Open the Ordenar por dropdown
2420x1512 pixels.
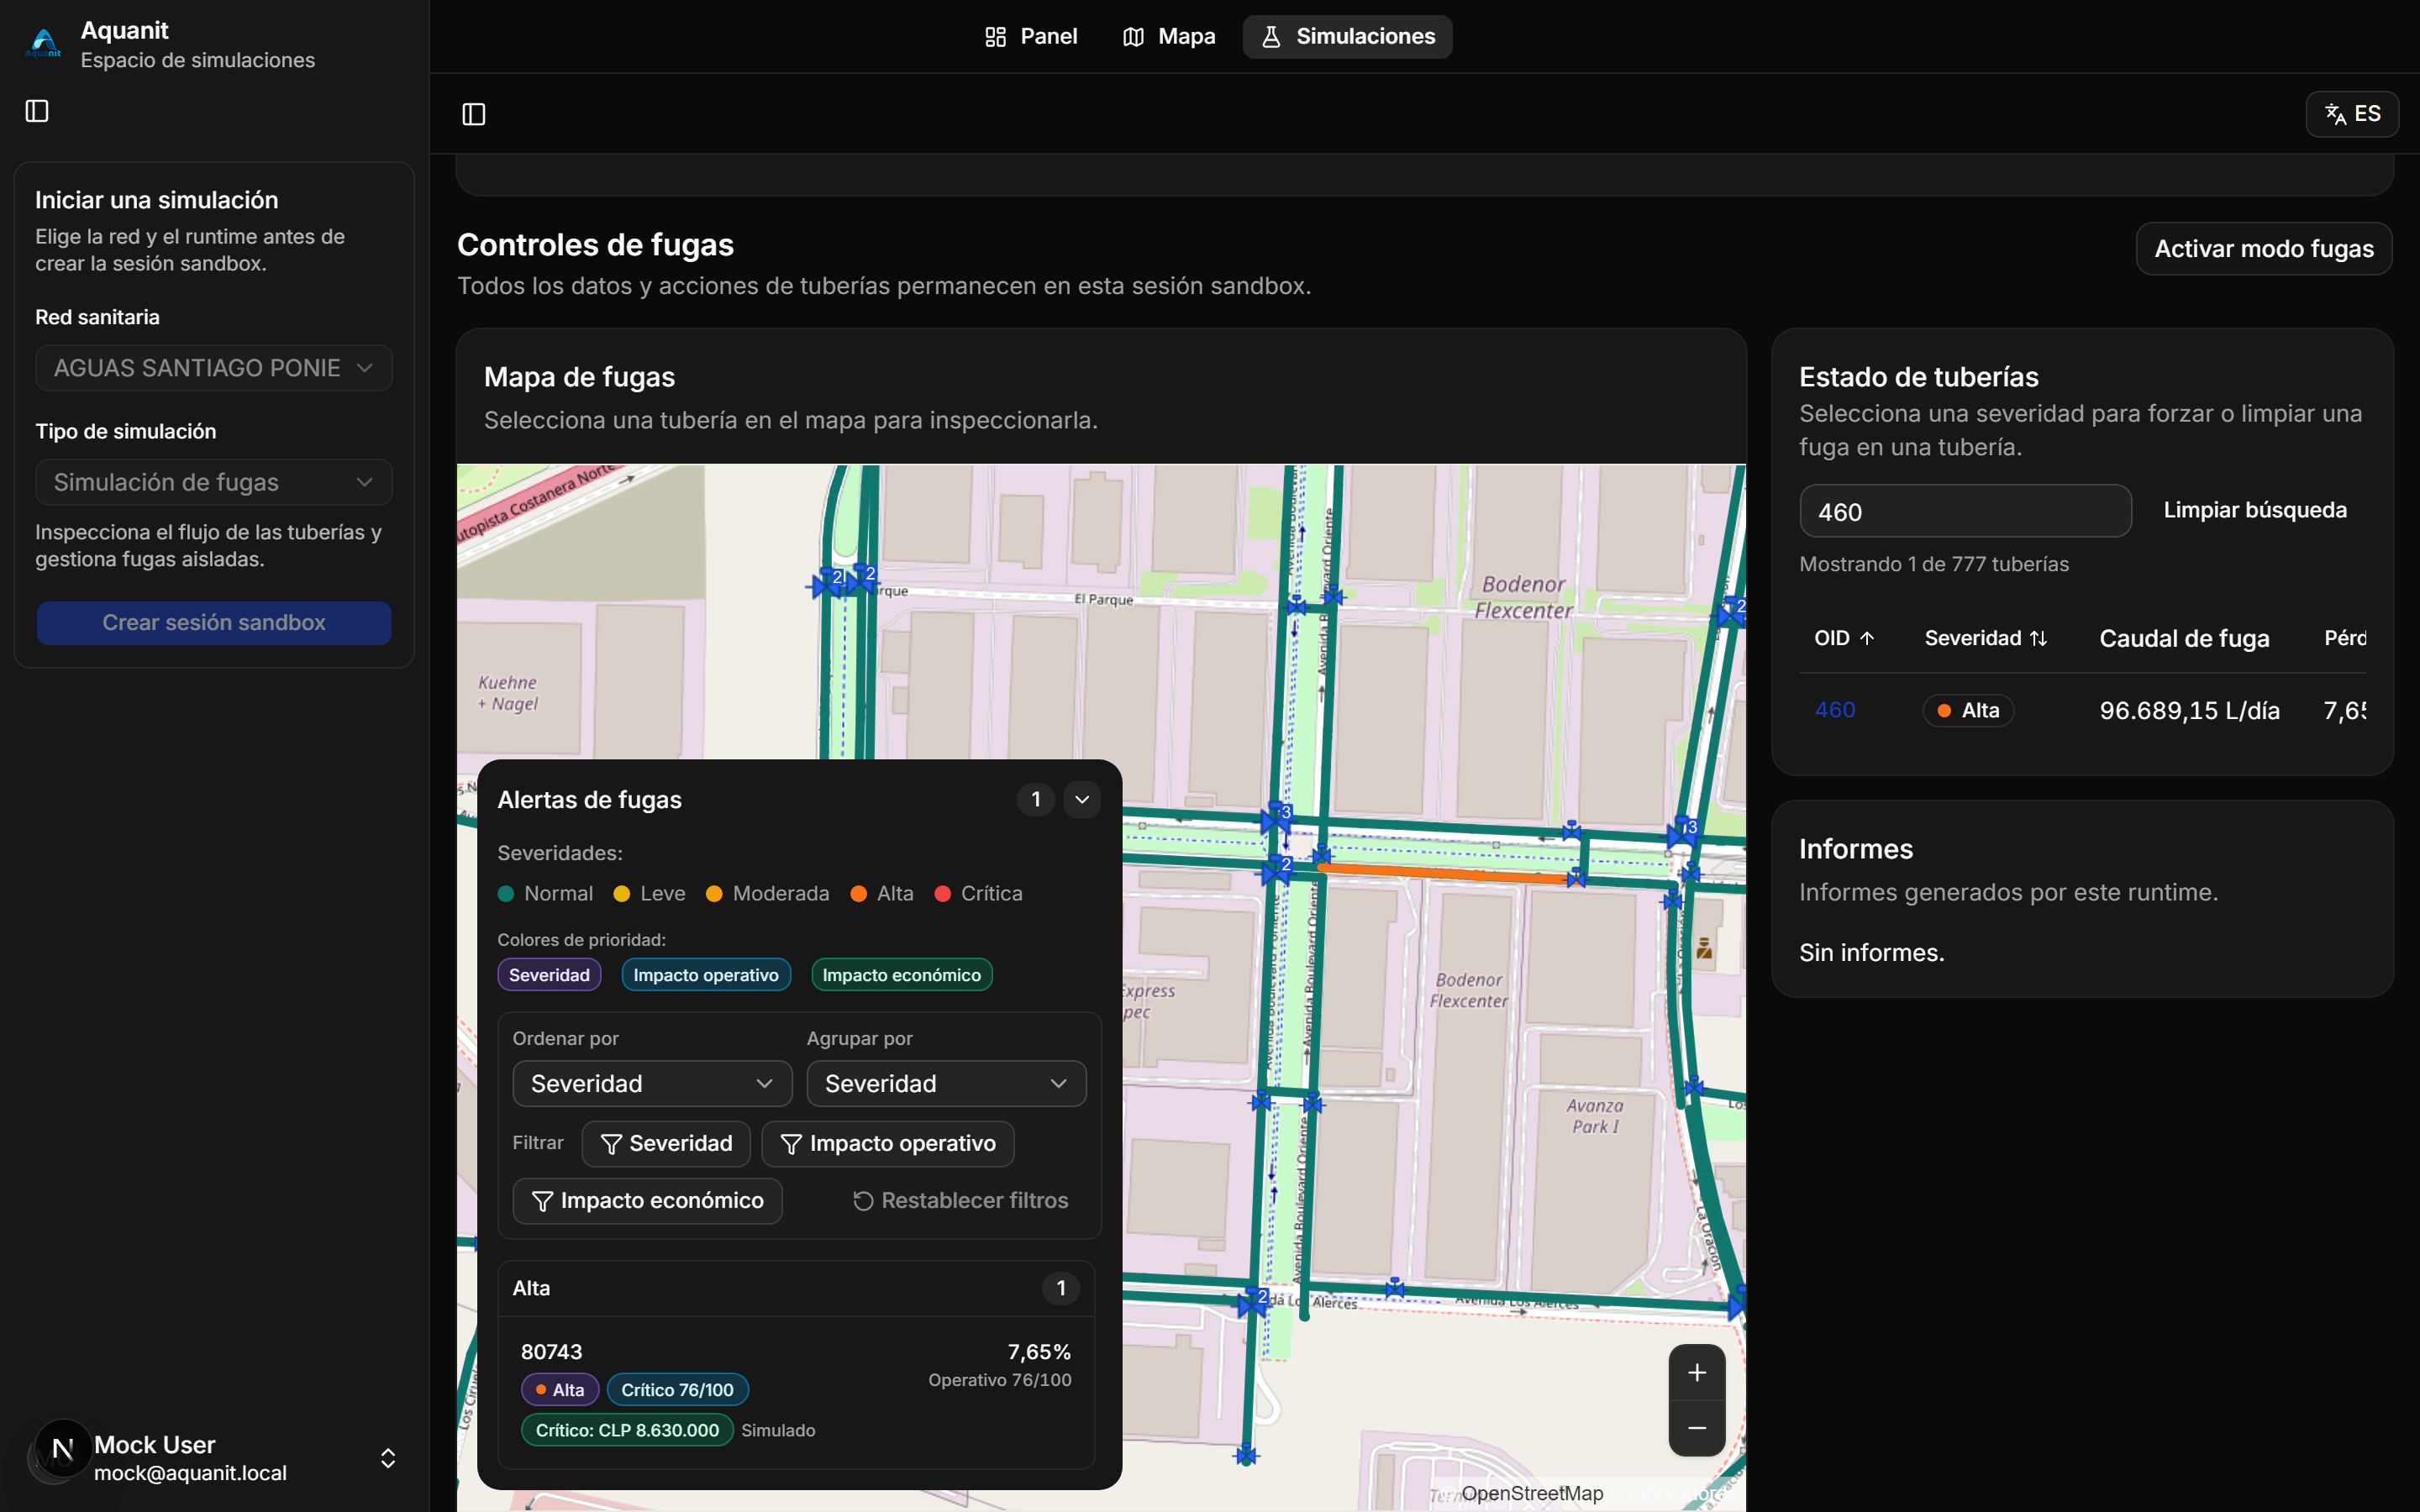coord(652,1084)
